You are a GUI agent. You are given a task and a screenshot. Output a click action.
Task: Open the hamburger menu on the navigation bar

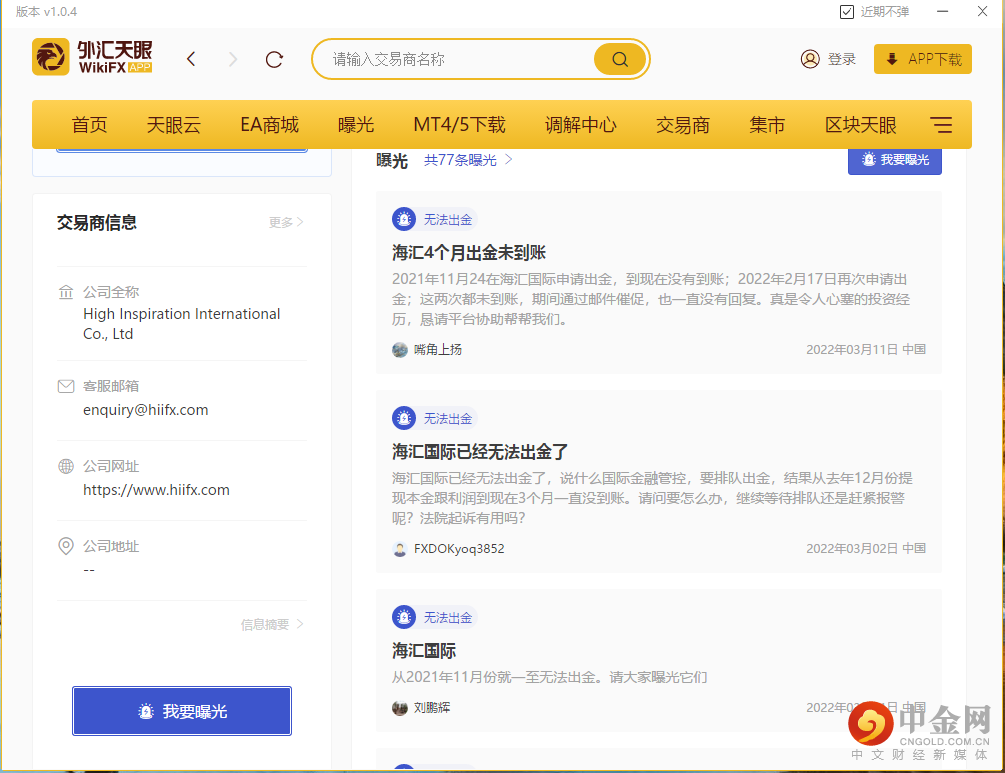pyautogui.click(x=941, y=124)
